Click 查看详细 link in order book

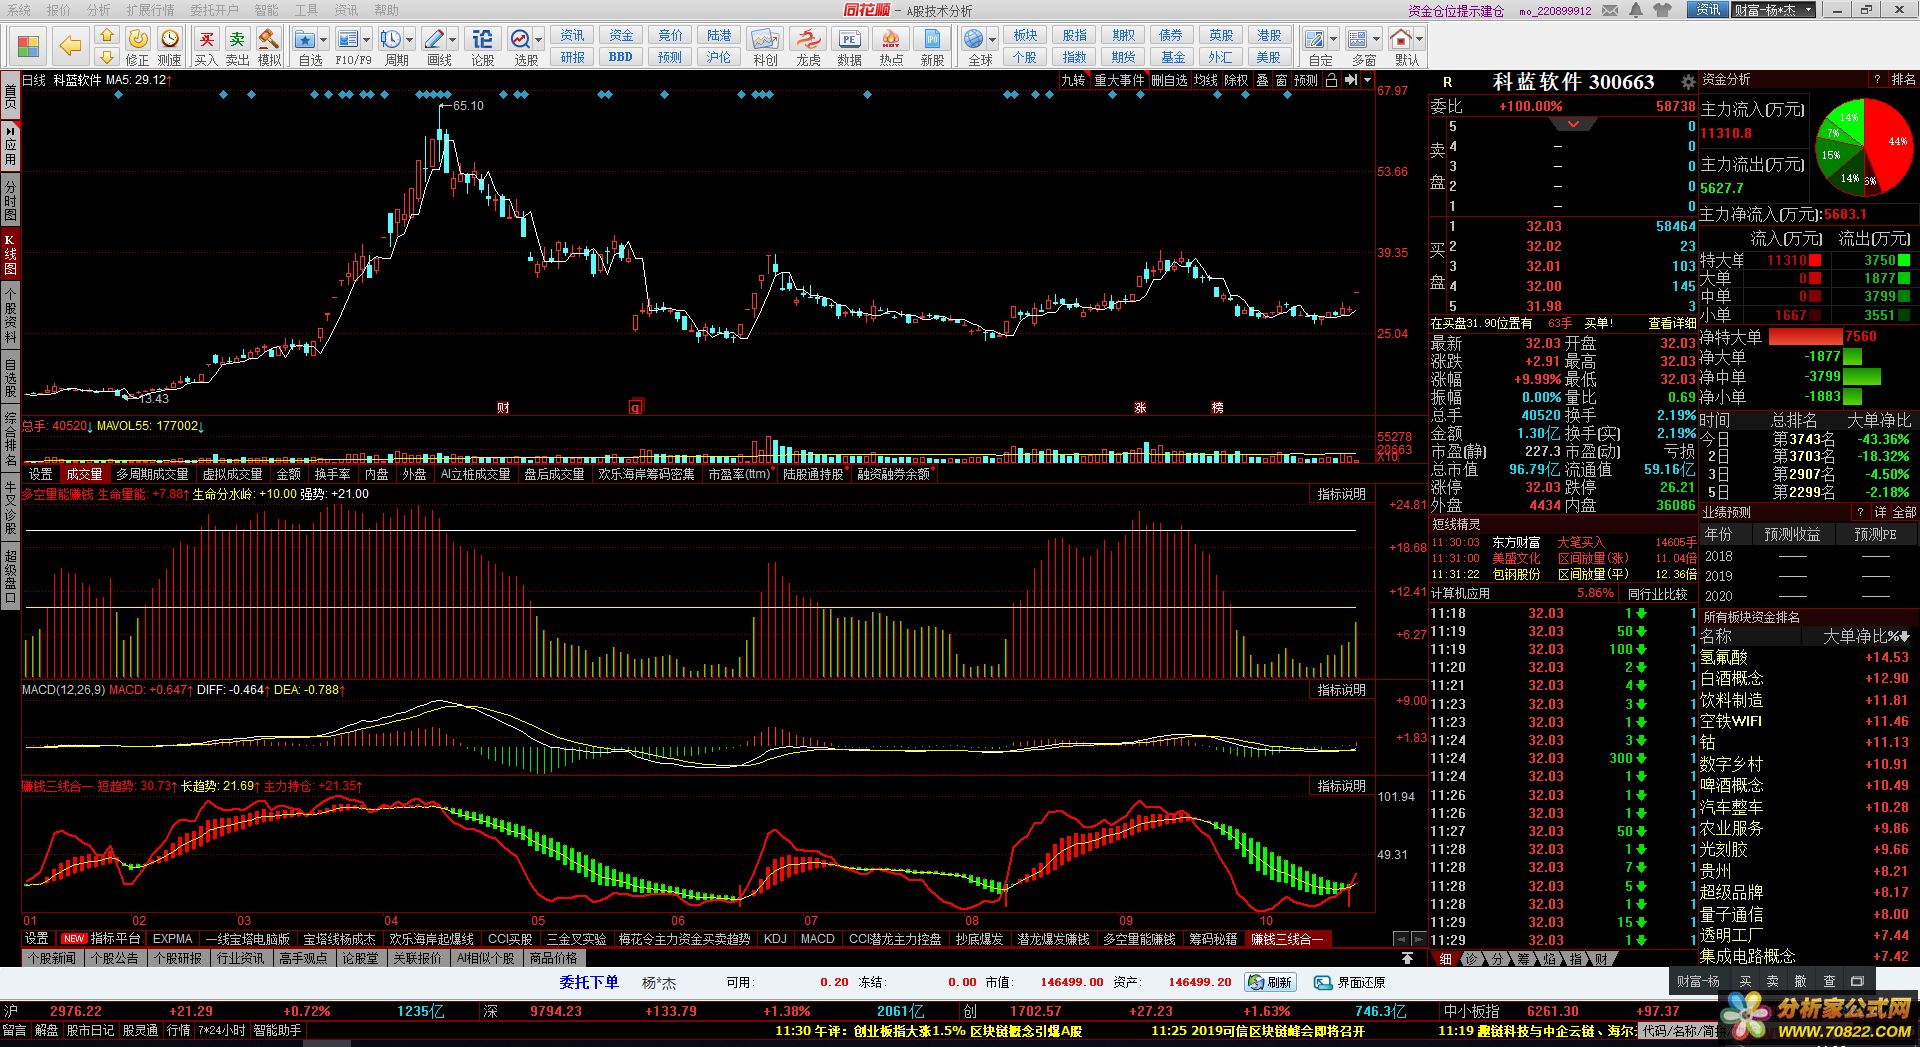[x=1672, y=324]
